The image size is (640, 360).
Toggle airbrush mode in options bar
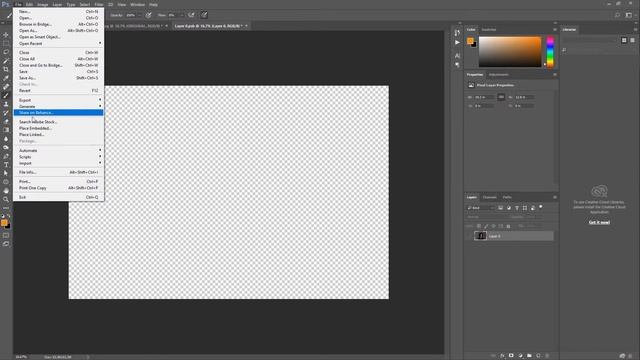coord(191,15)
